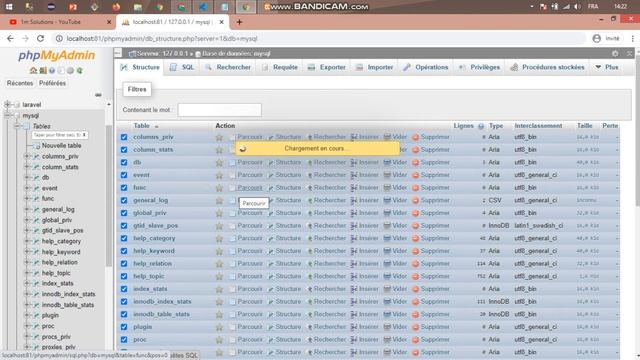The height and width of the screenshot is (360, 640).
Task: Star the db table as favorite
Action: click(x=219, y=163)
